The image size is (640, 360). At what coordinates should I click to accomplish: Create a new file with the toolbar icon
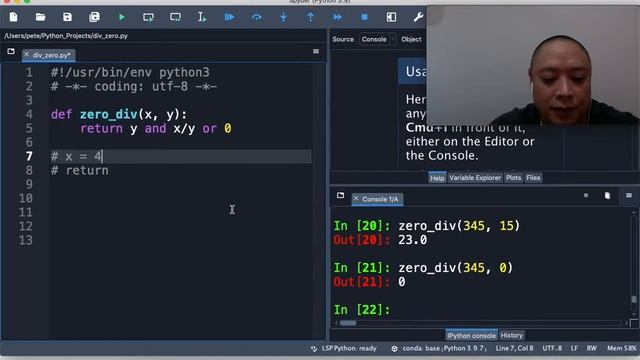(x=13, y=17)
